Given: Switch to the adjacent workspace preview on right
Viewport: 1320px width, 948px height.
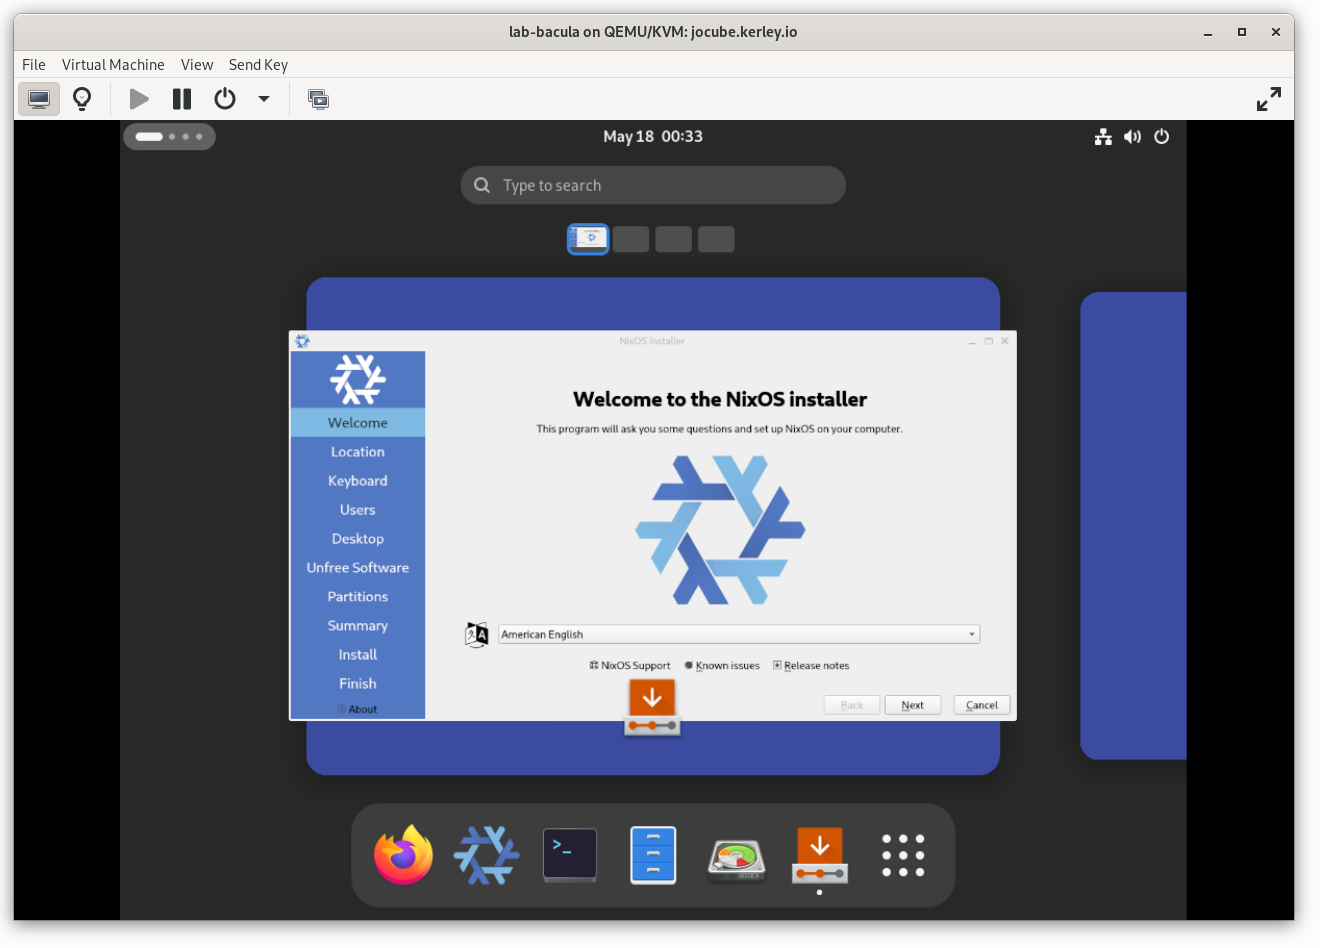Looking at the screenshot, I should 1133,525.
